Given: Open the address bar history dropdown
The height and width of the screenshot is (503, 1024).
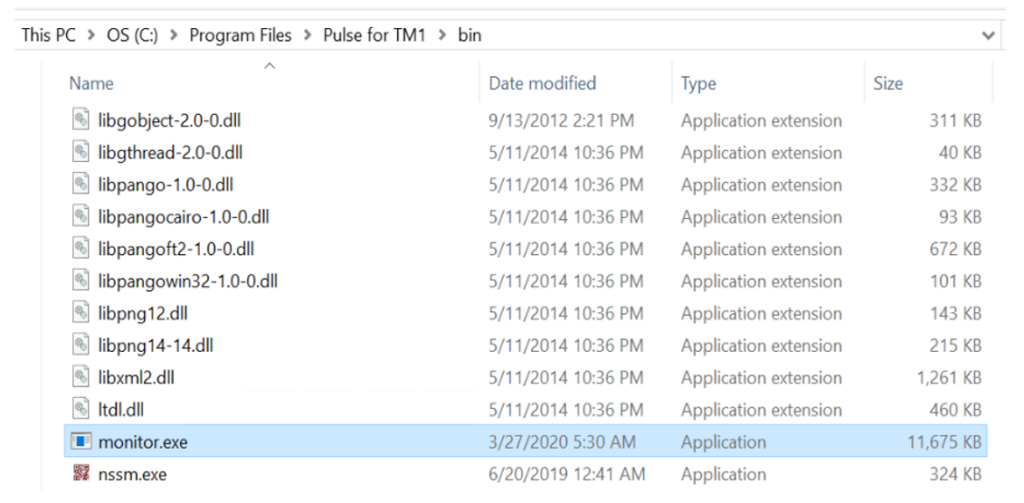Looking at the screenshot, I should [988, 36].
